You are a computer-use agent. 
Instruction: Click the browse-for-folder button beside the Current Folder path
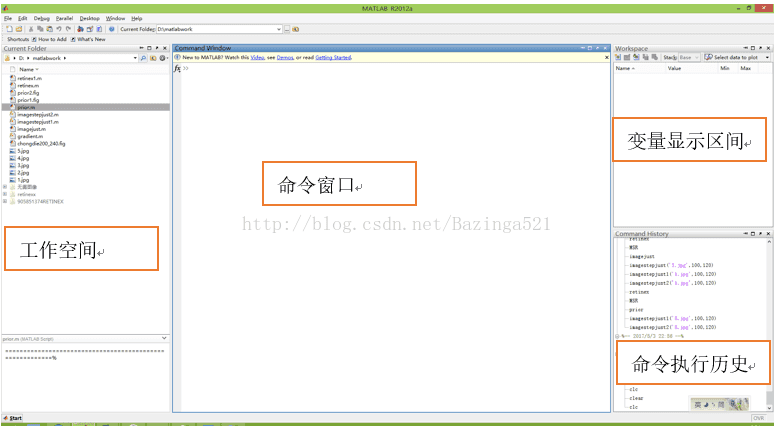(287, 29)
